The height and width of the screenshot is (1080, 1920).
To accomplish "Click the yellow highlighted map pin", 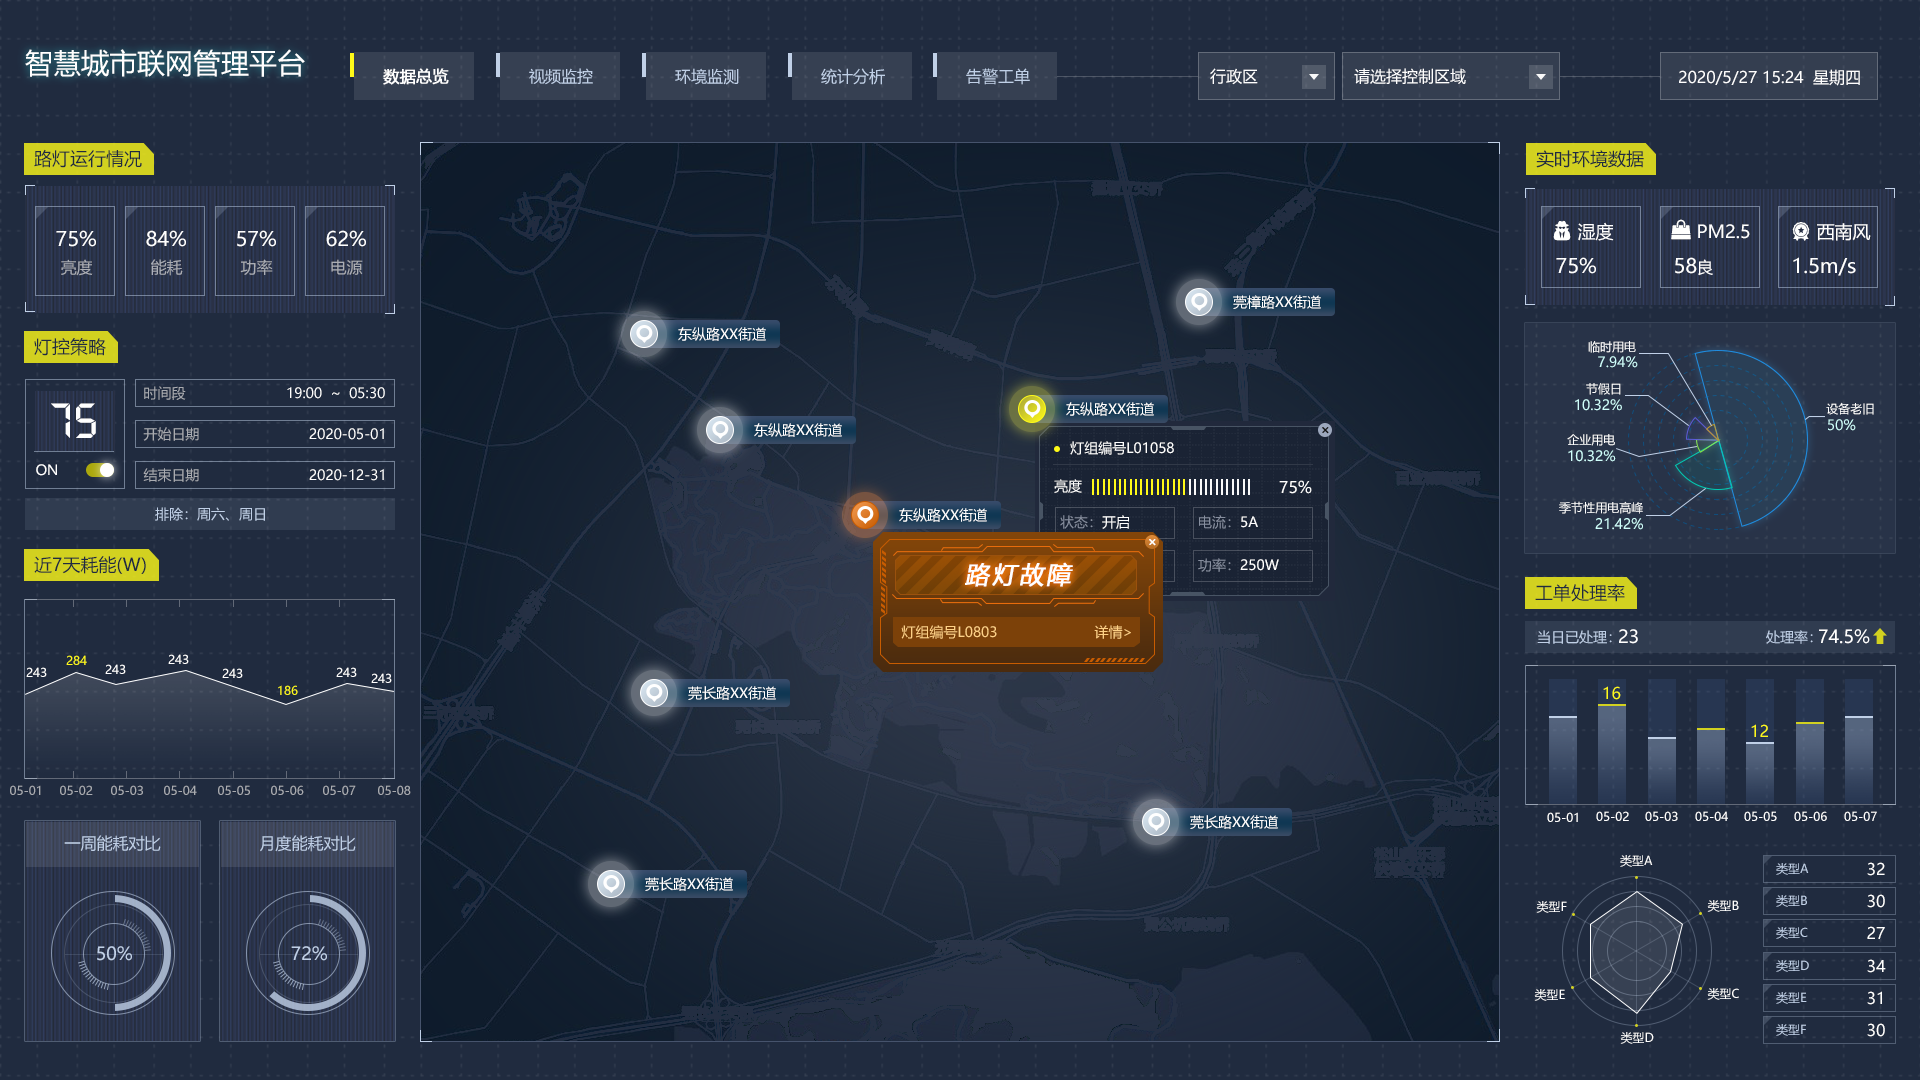I will (1031, 408).
